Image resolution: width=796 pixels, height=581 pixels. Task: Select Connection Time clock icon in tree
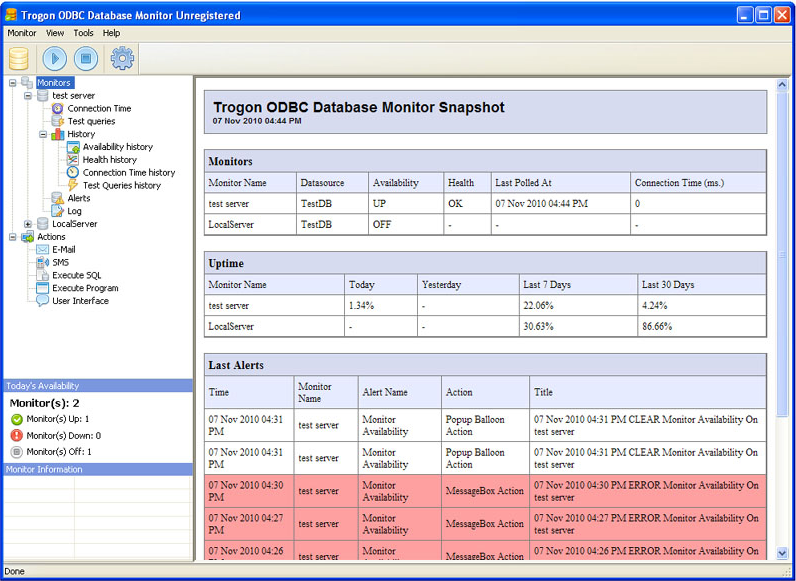click(x=58, y=108)
